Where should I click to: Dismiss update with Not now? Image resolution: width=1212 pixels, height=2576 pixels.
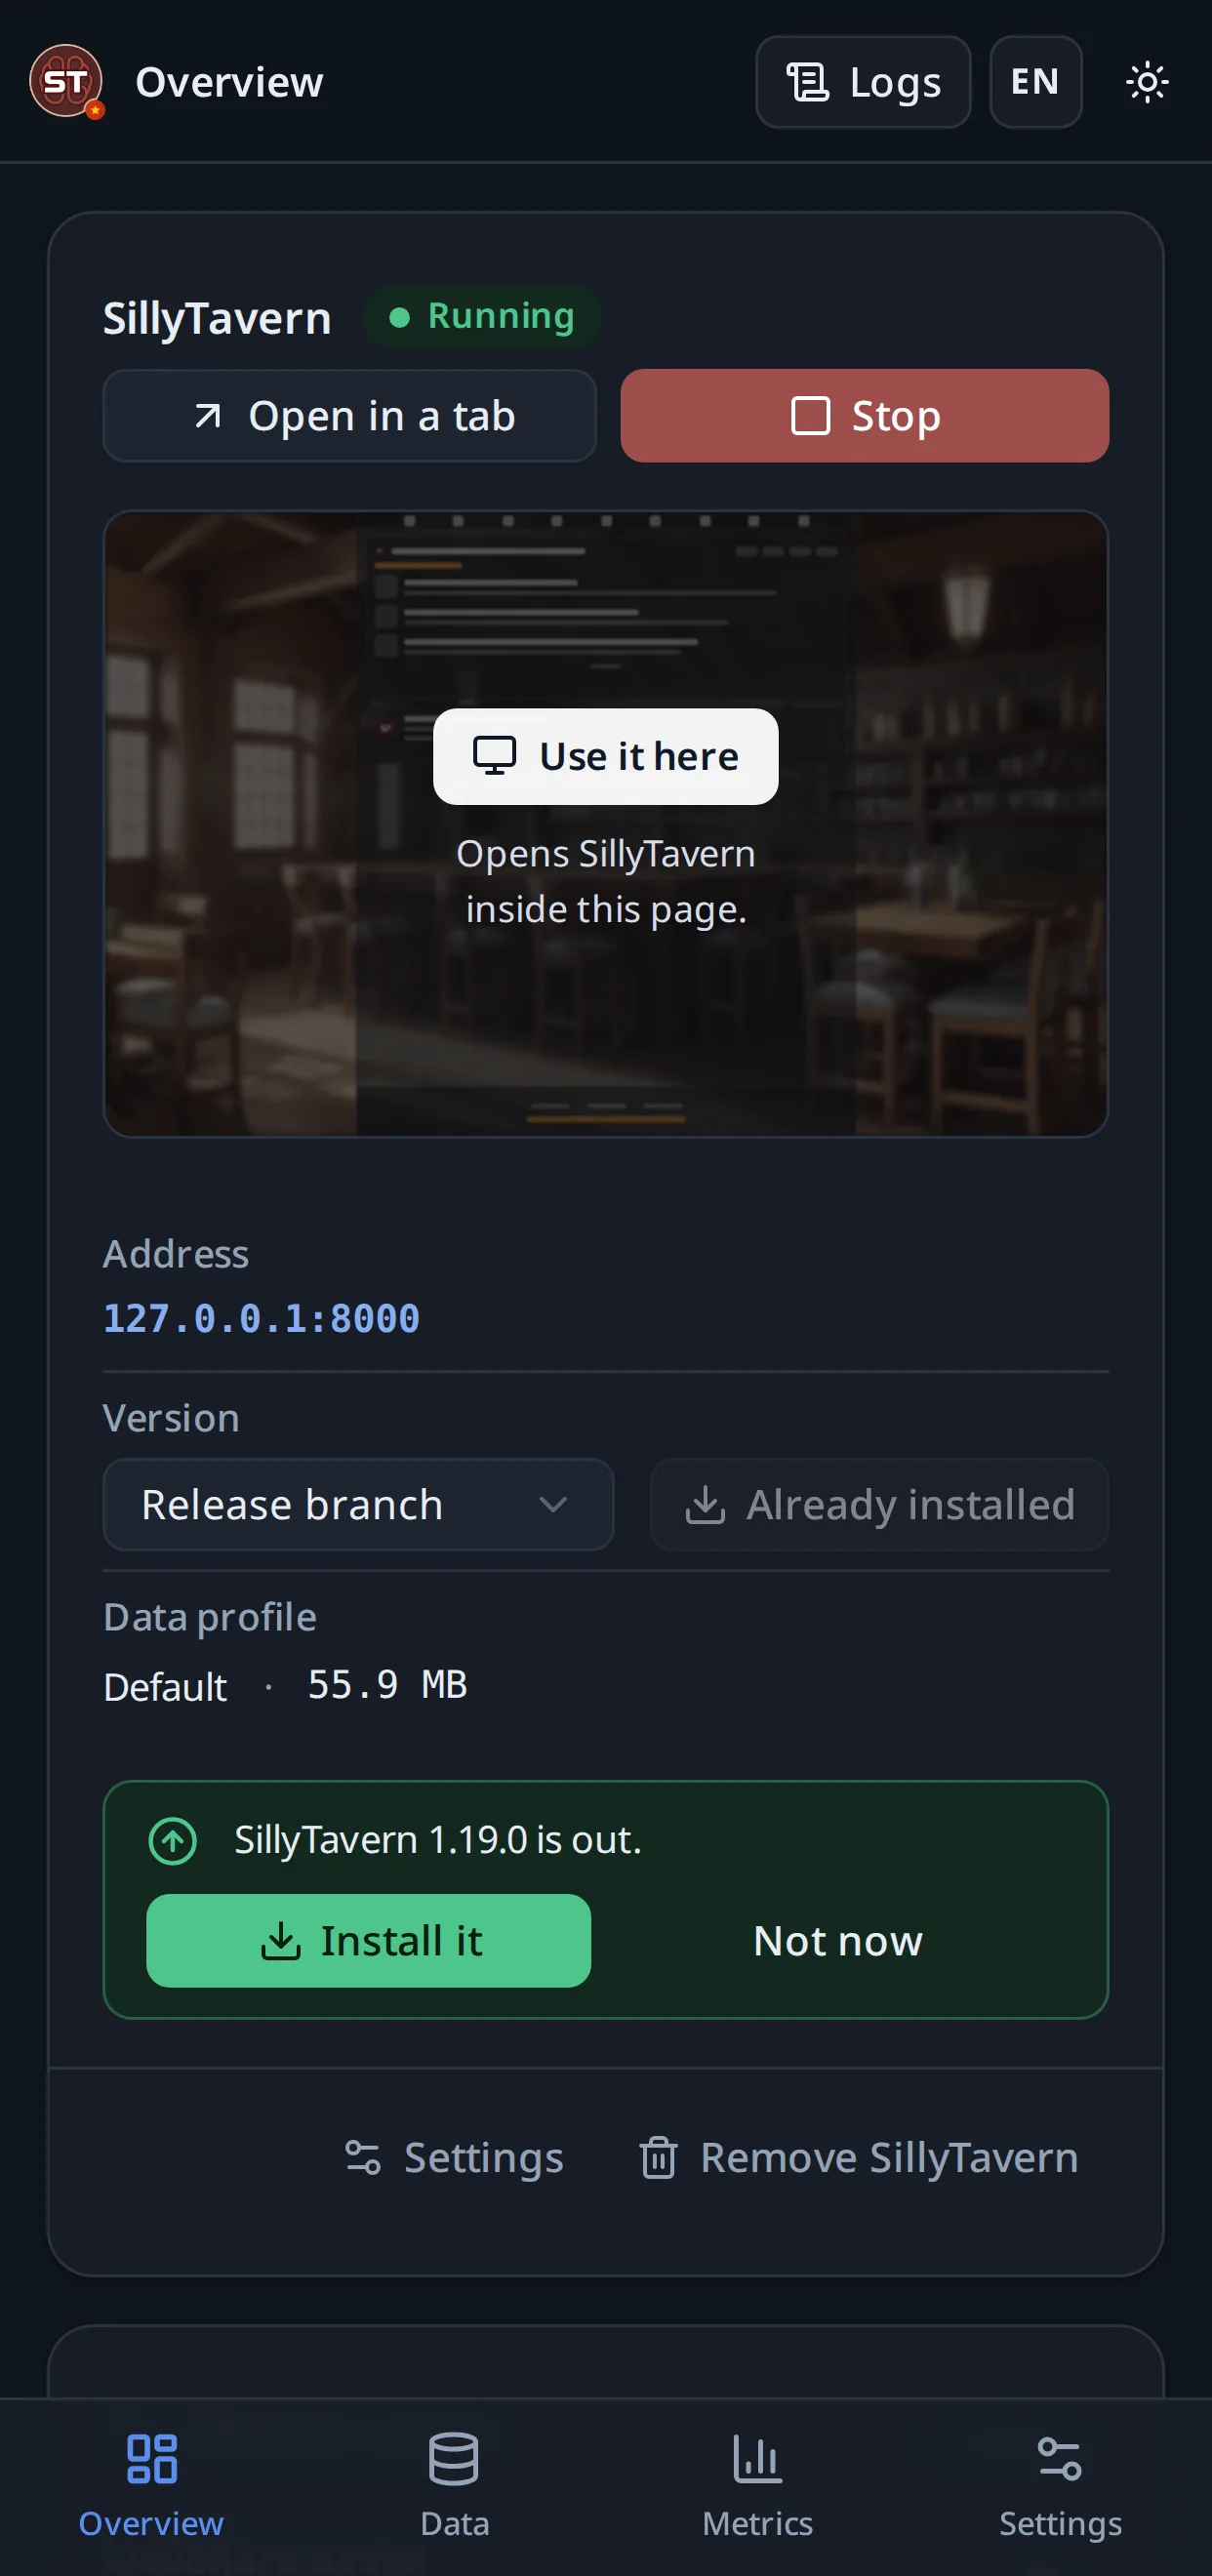coord(838,1940)
